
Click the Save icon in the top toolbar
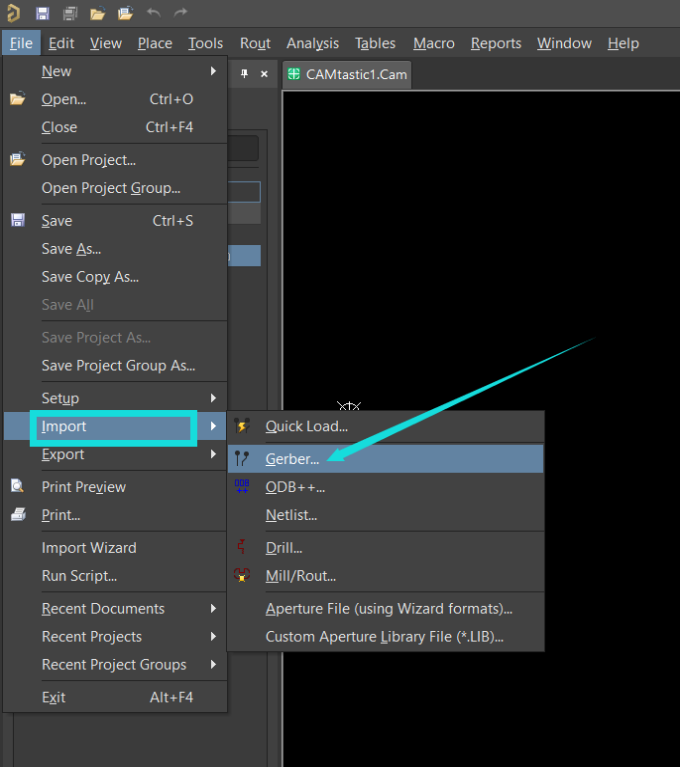[42, 14]
